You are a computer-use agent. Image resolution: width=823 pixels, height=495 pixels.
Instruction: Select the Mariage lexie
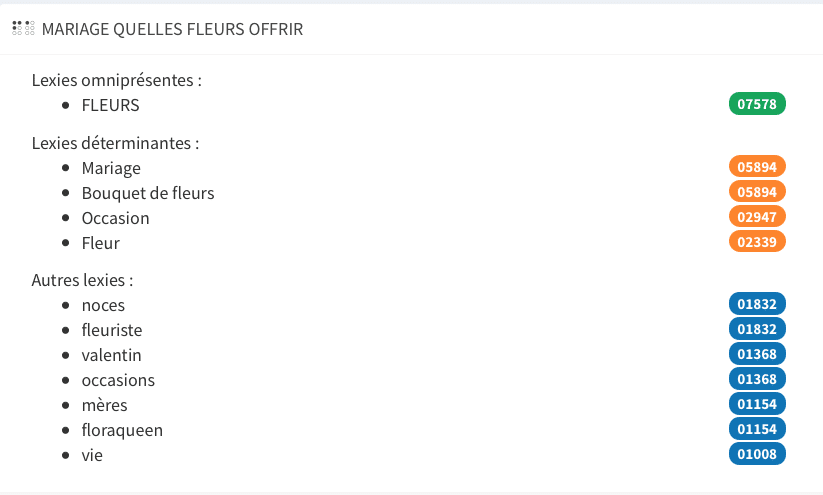point(111,168)
